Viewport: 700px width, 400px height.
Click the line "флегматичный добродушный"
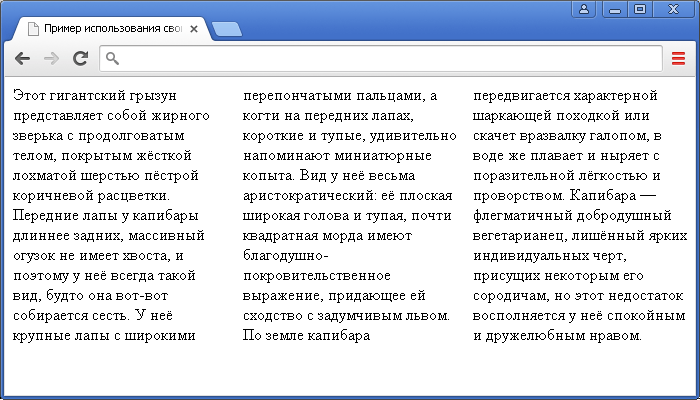pyautogui.click(x=572, y=216)
